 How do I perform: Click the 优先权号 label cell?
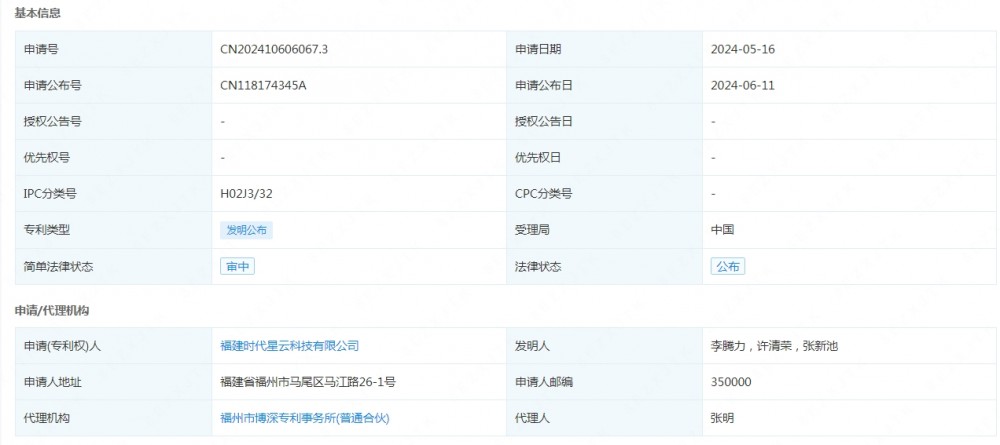pyautogui.click(x=114, y=157)
